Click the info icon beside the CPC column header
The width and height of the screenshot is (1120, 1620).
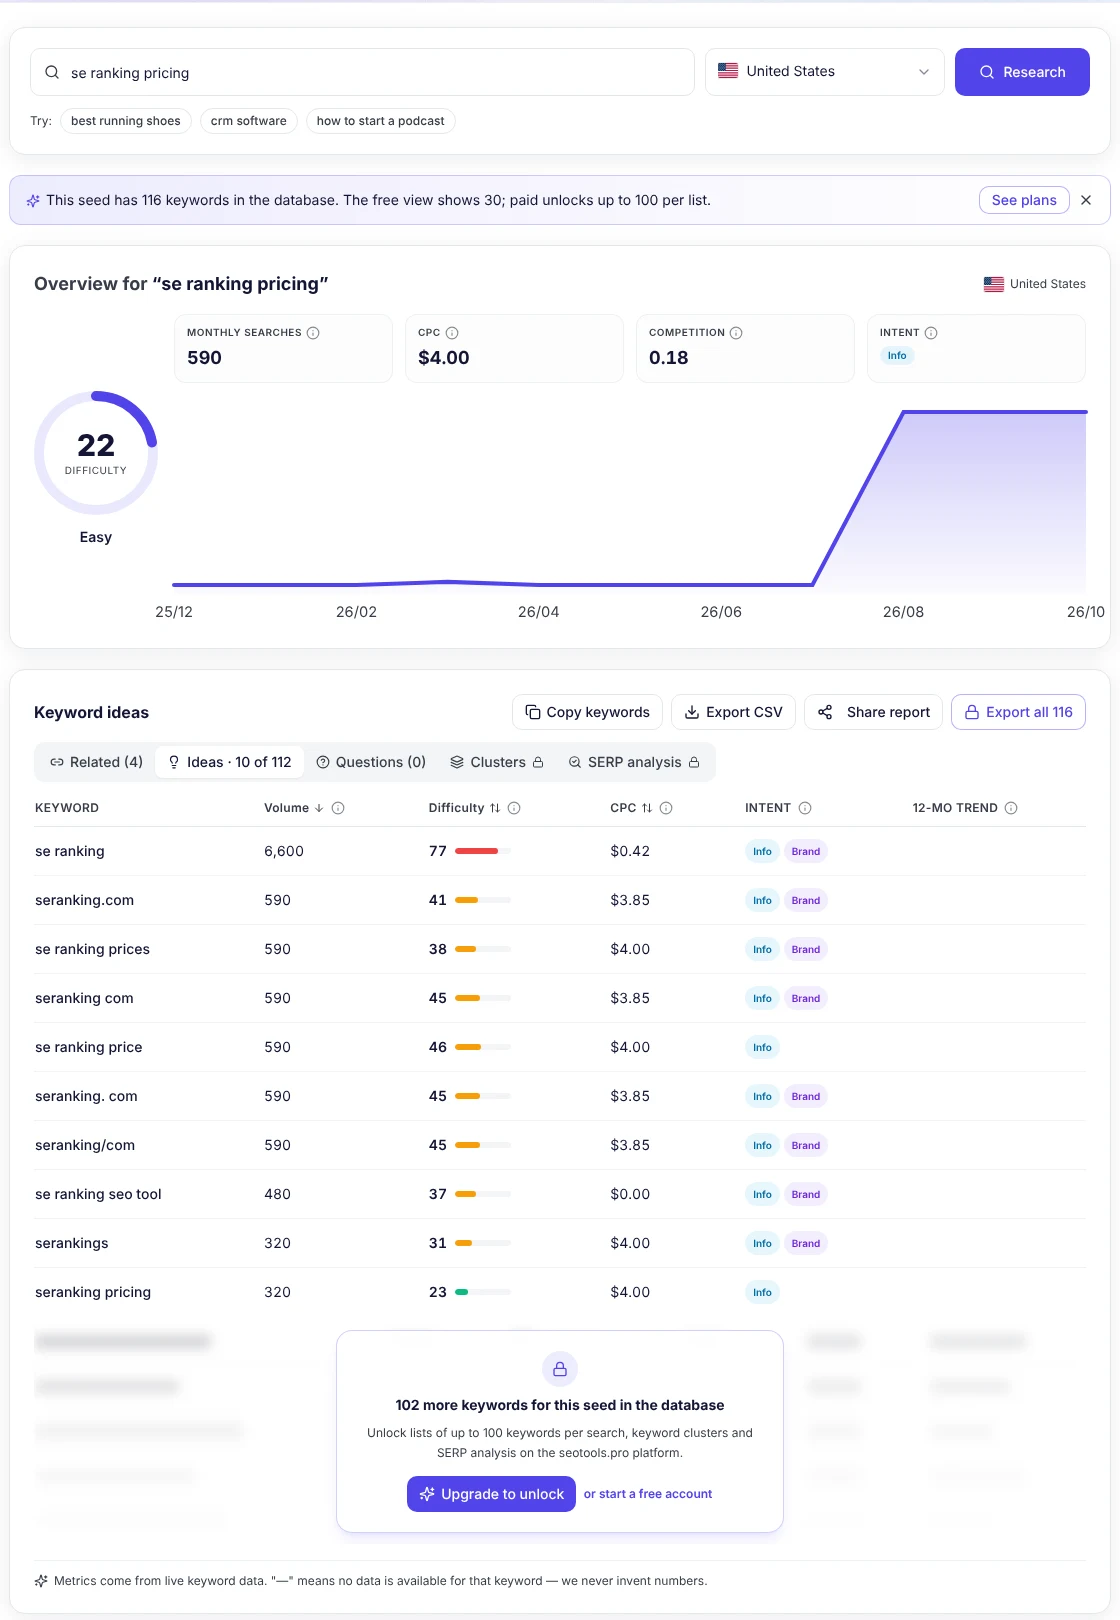click(666, 808)
